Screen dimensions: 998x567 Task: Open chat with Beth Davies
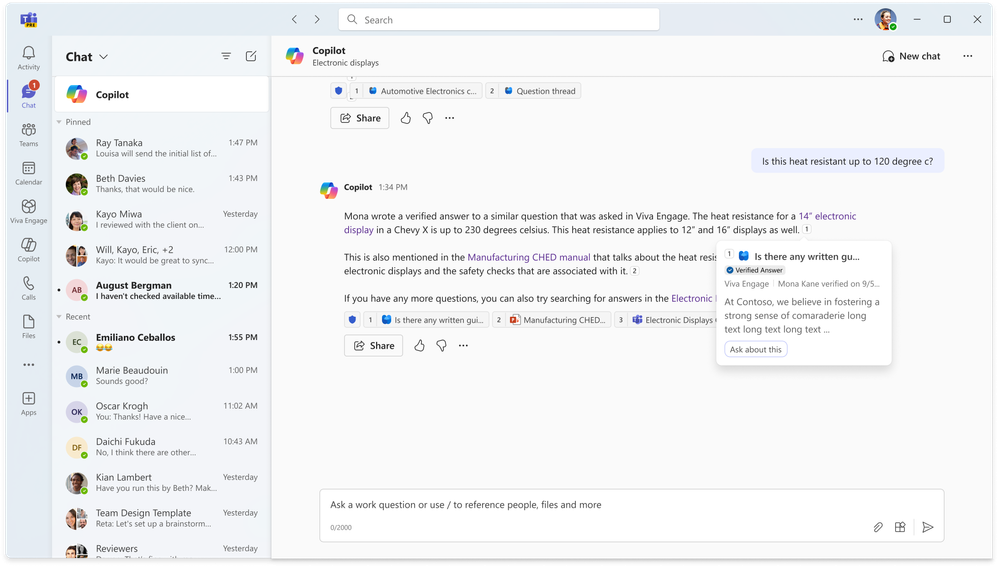(162, 183)
